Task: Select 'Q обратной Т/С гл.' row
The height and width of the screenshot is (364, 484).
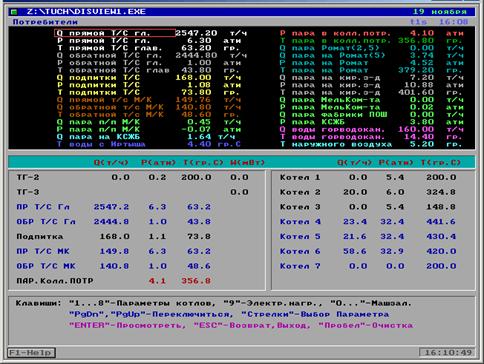Action: pos(152,55)
